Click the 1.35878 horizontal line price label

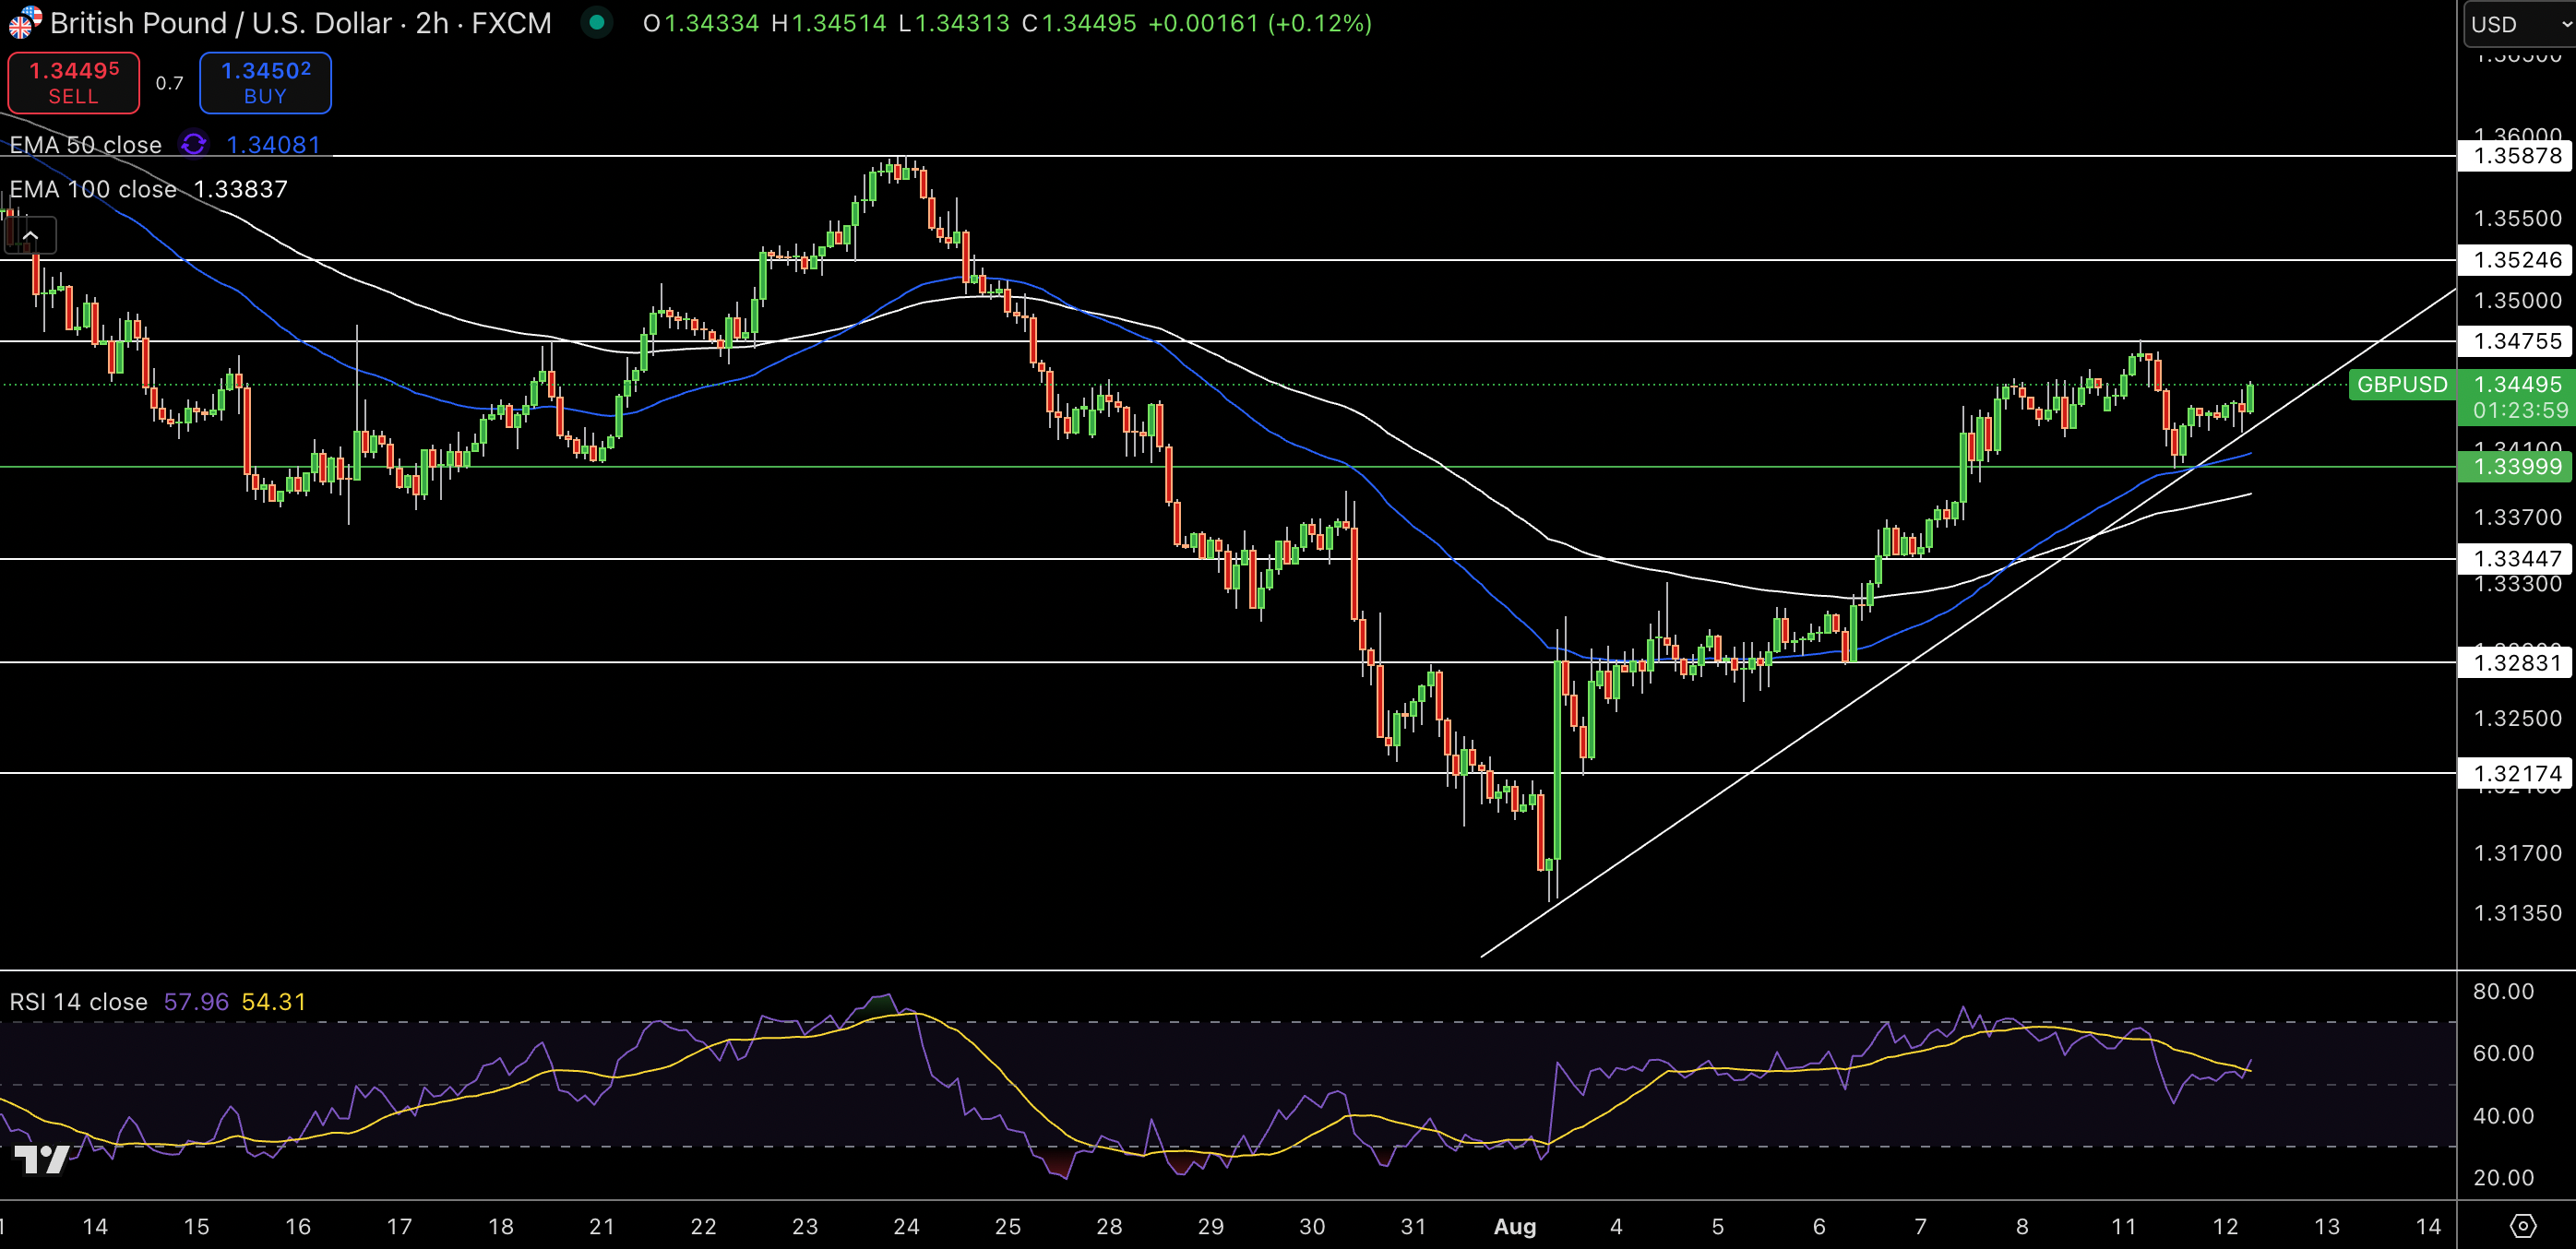point(2517,156)
